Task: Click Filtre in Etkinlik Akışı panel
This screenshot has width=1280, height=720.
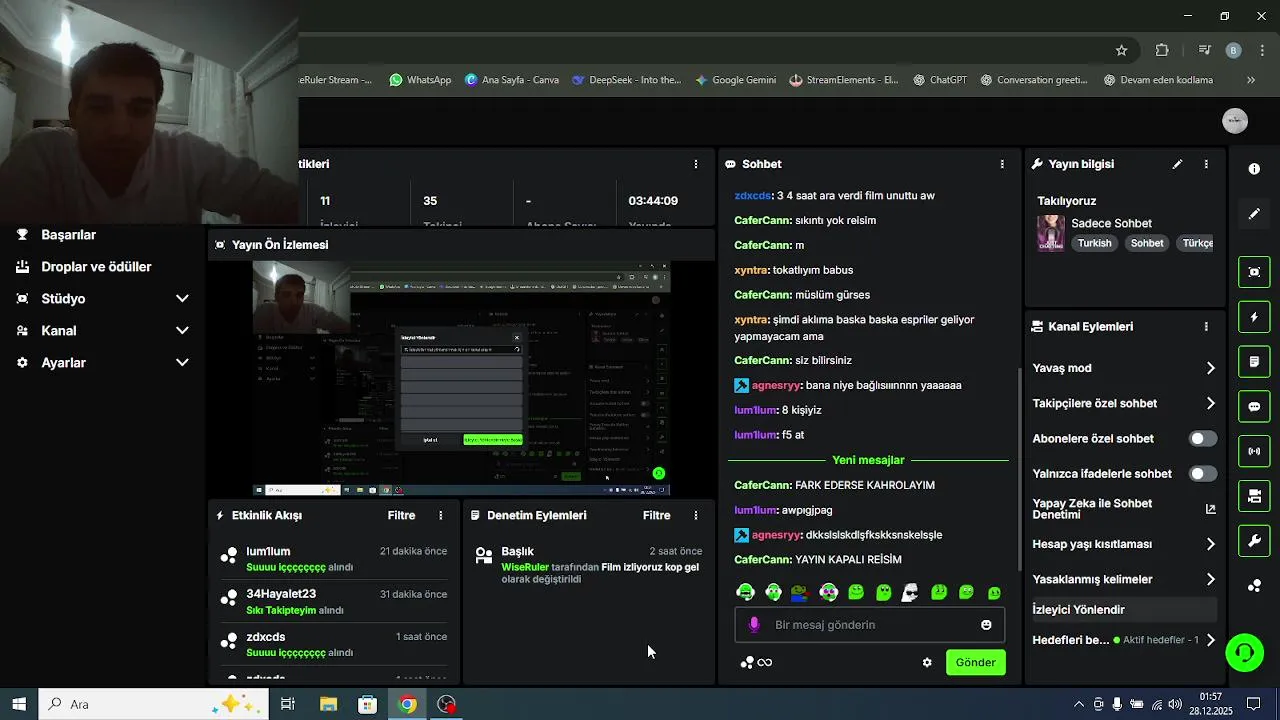Action: [401, 516]
